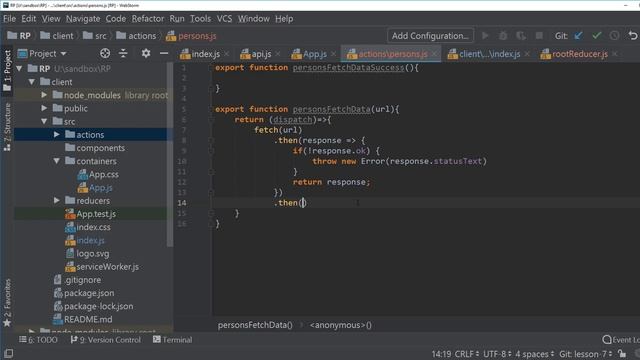Viewport: 640px width, 360px height.
Task: Expand the actions folder
Action: click(57, 135)
